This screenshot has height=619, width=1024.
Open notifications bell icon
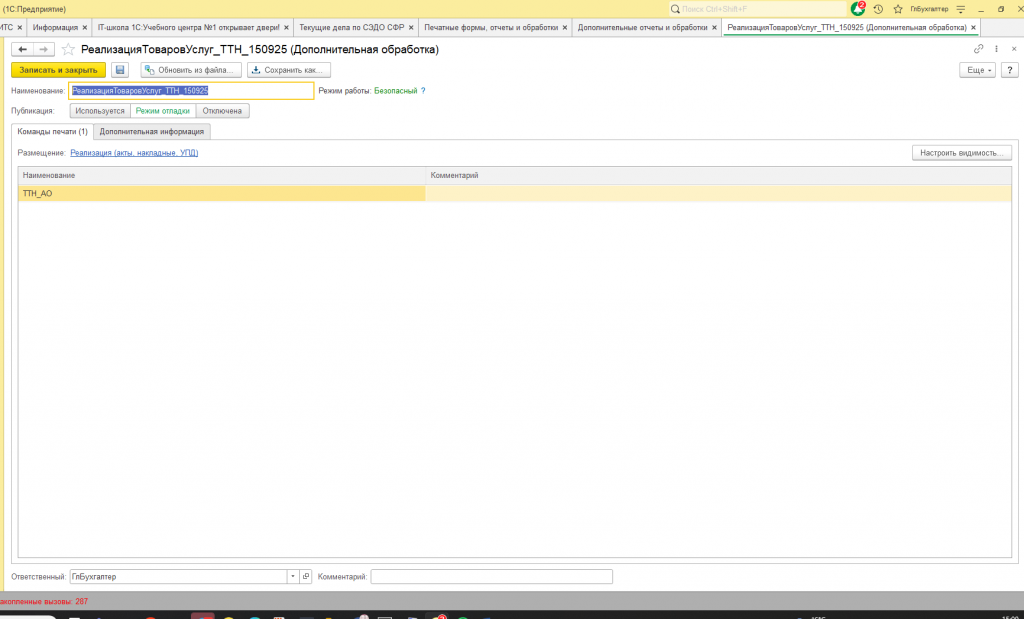tap(857, 9)
